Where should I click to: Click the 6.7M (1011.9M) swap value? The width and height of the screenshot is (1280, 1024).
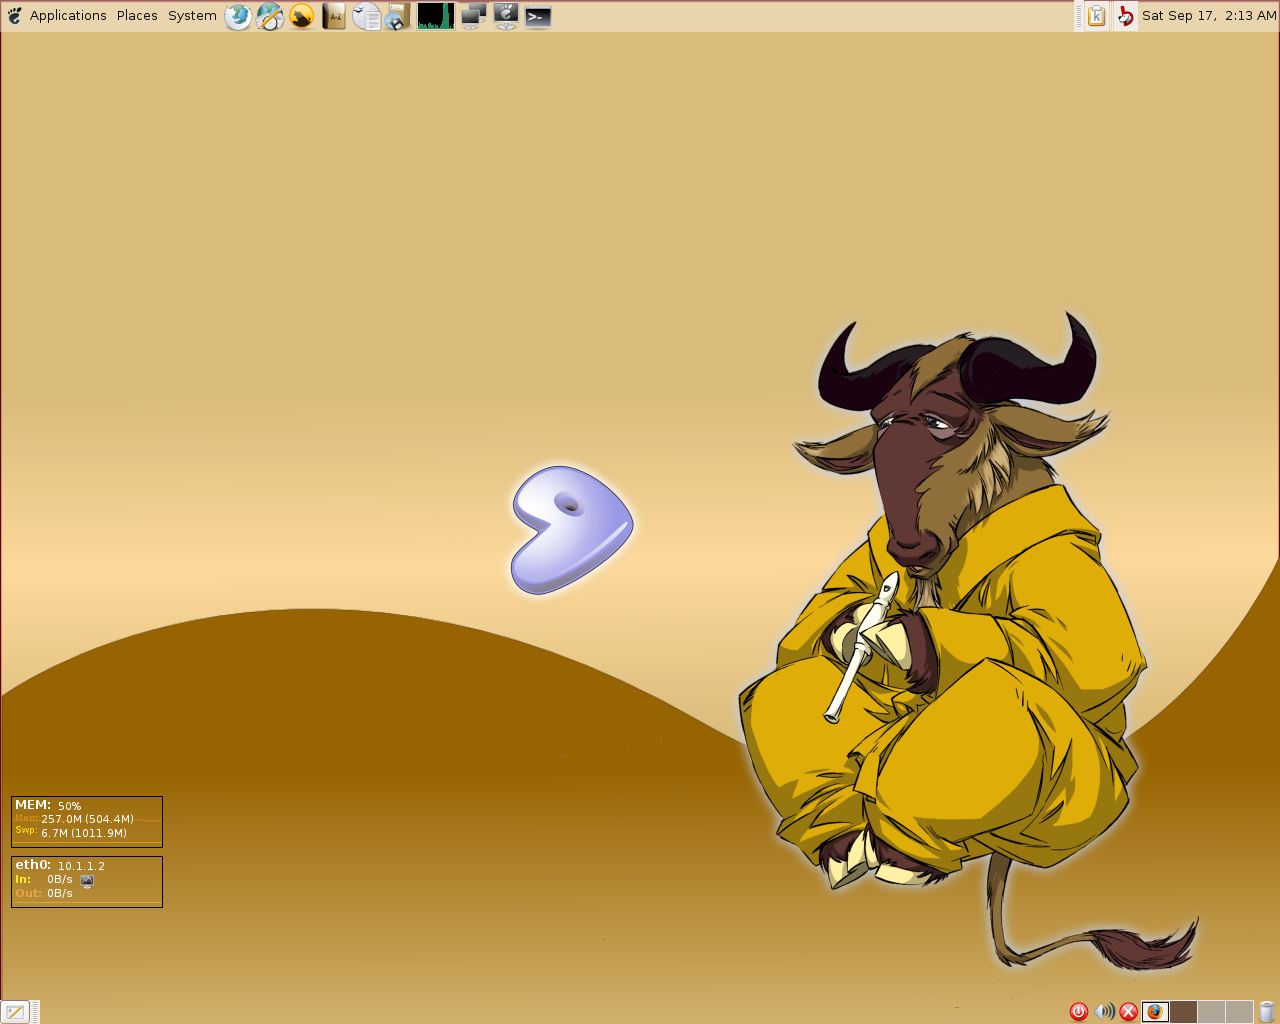[x=84, y=833]
